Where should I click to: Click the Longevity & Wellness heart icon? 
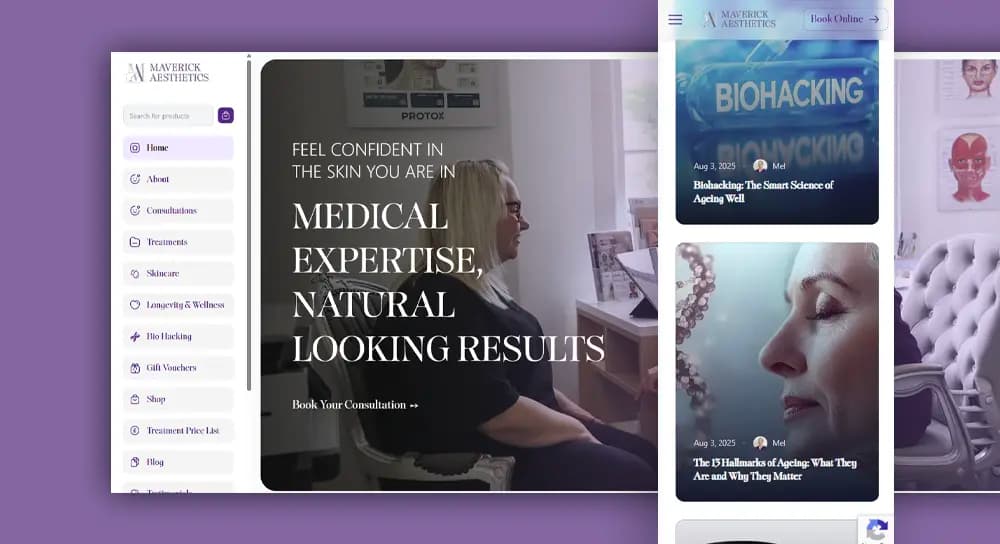[135, 305]
